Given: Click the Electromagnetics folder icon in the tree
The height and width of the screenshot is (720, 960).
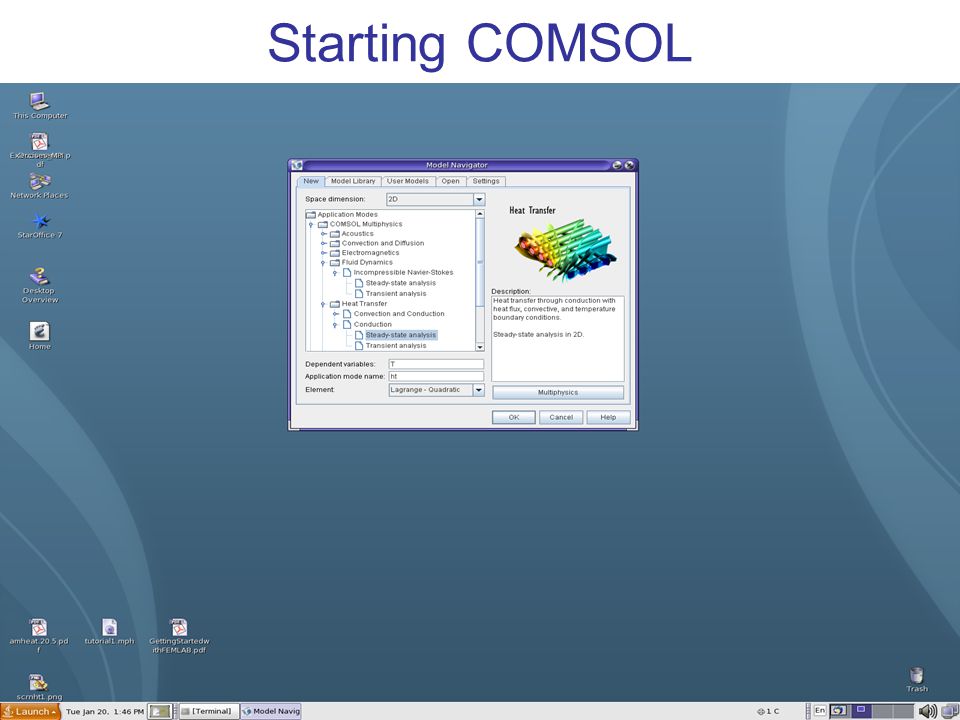Looking at the screenshot, I should pyautogui.click(x=335, y=253).
